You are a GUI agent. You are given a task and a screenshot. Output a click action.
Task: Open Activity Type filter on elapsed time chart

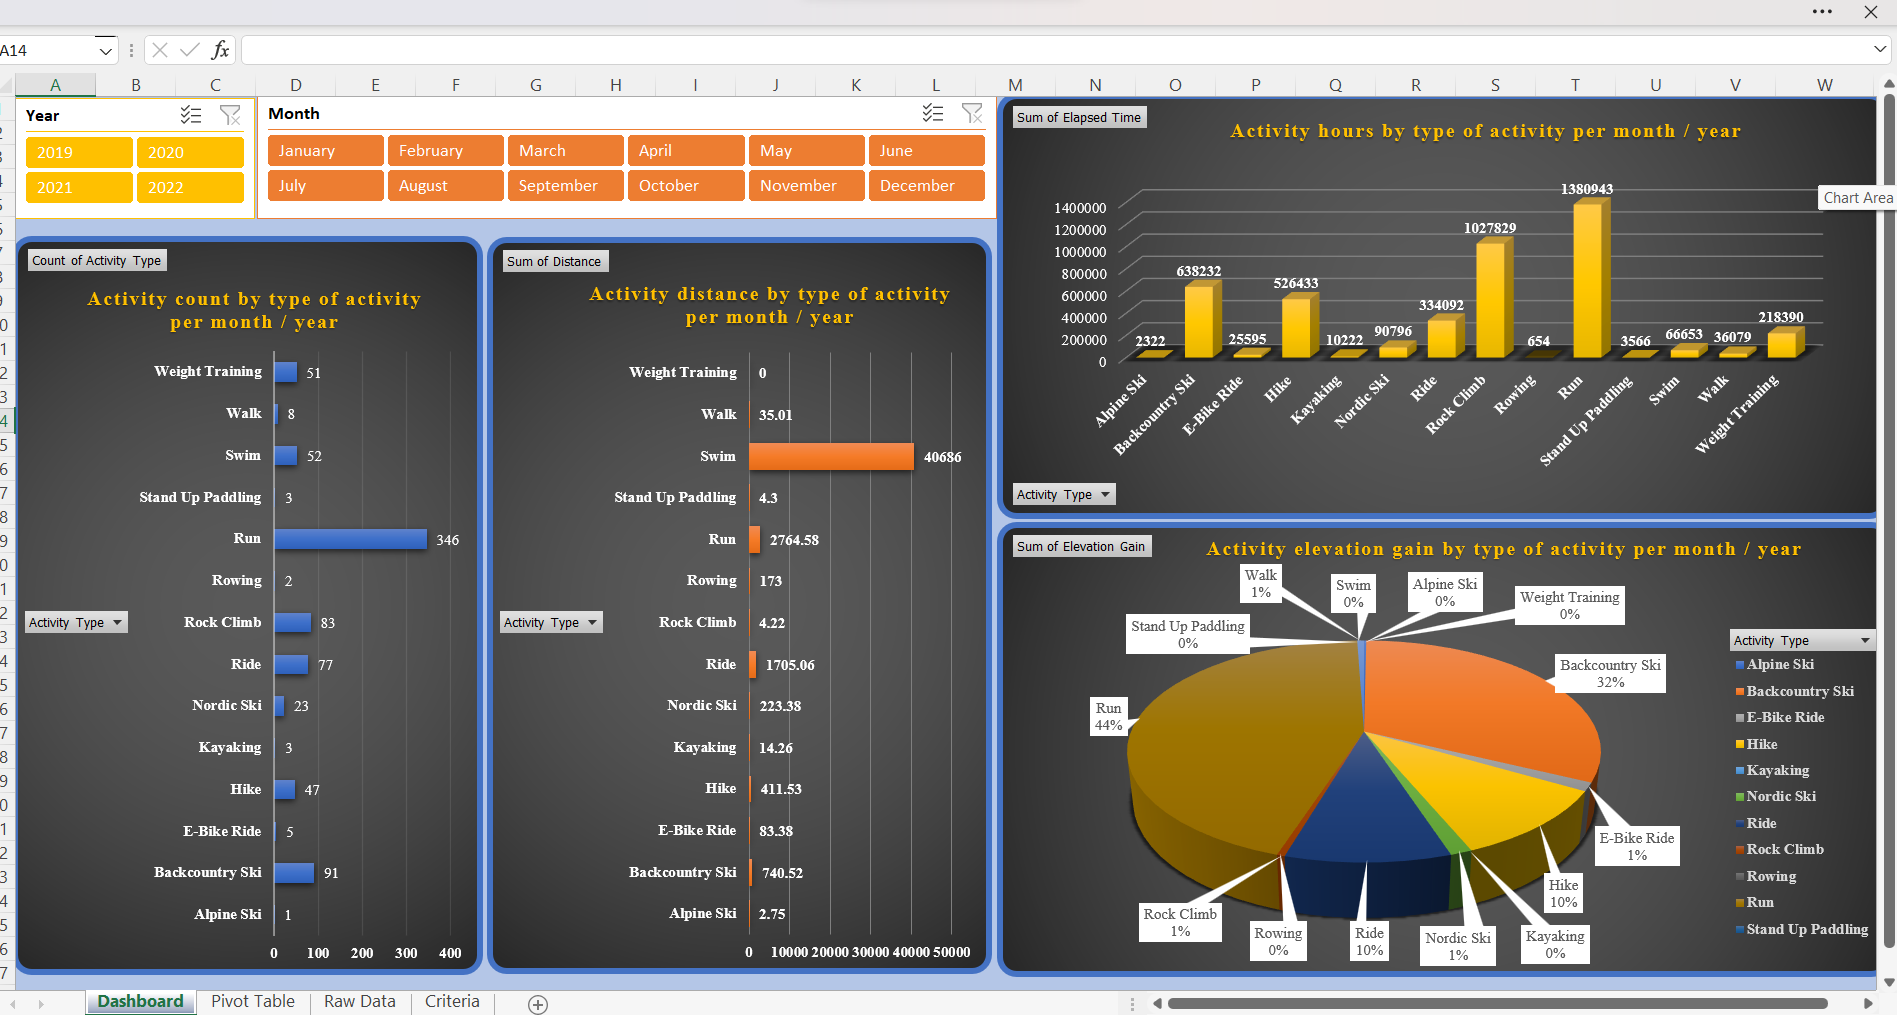[1064, 495]
